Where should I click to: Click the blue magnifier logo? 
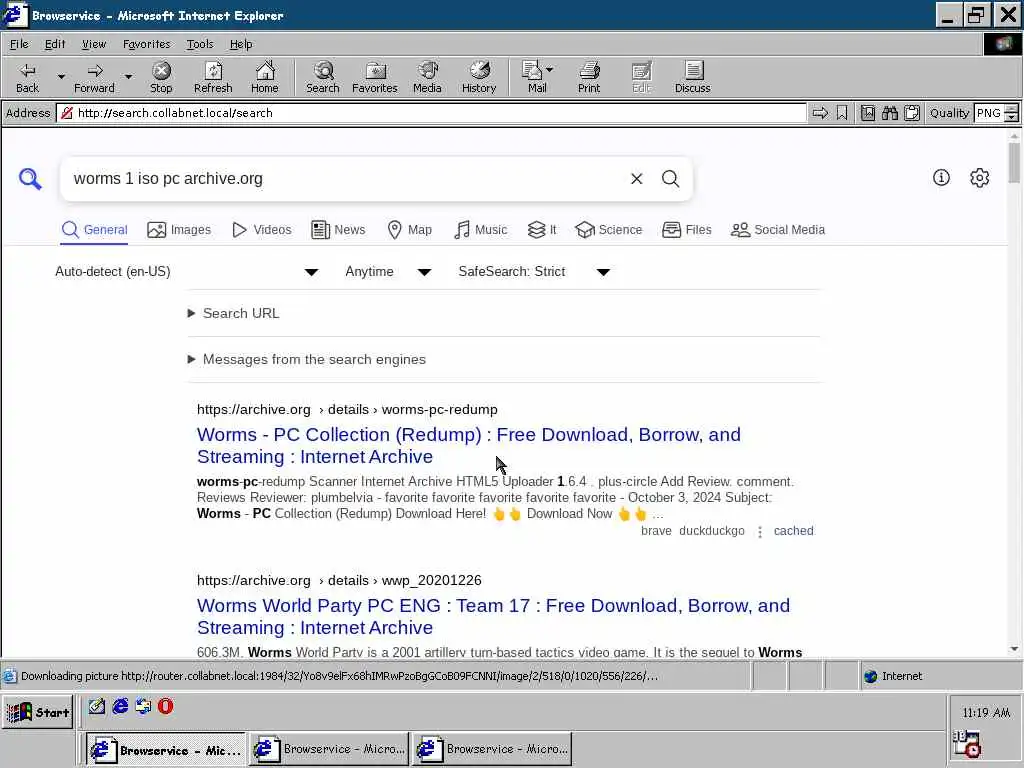pos(30,178)
